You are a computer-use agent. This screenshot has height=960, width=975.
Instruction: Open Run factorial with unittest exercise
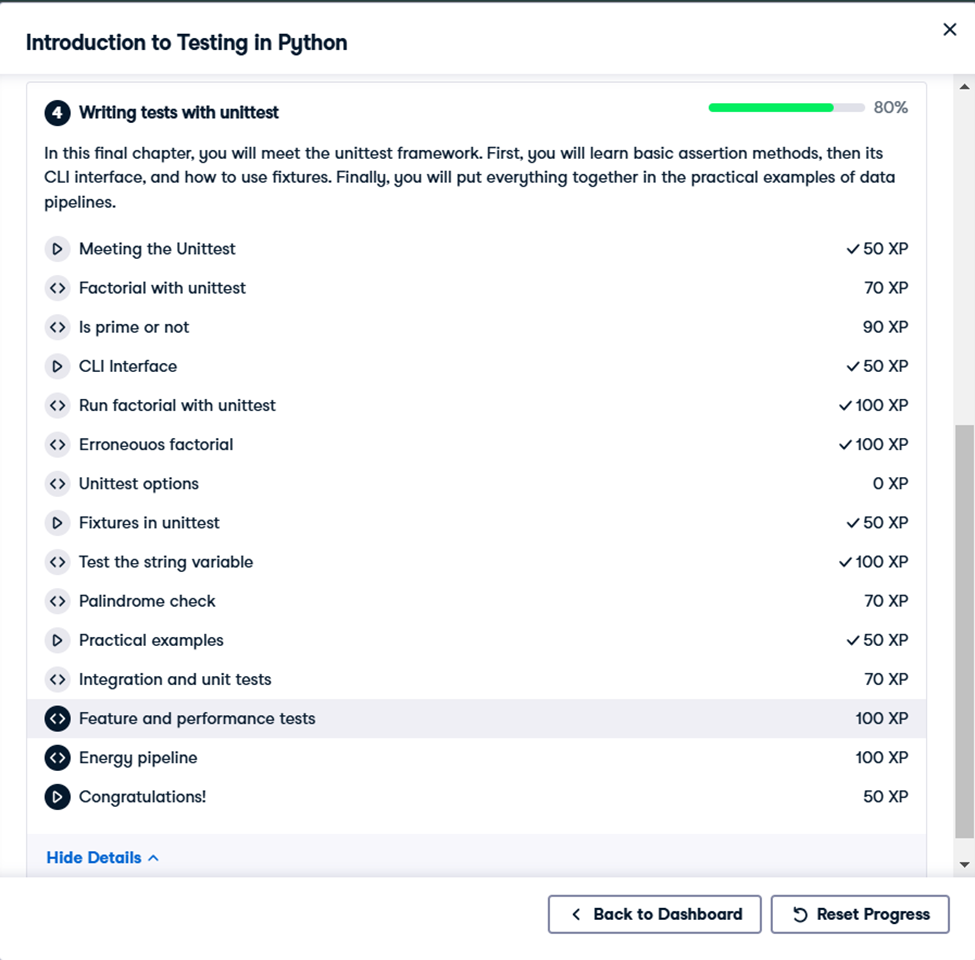(x=476, y=406)
